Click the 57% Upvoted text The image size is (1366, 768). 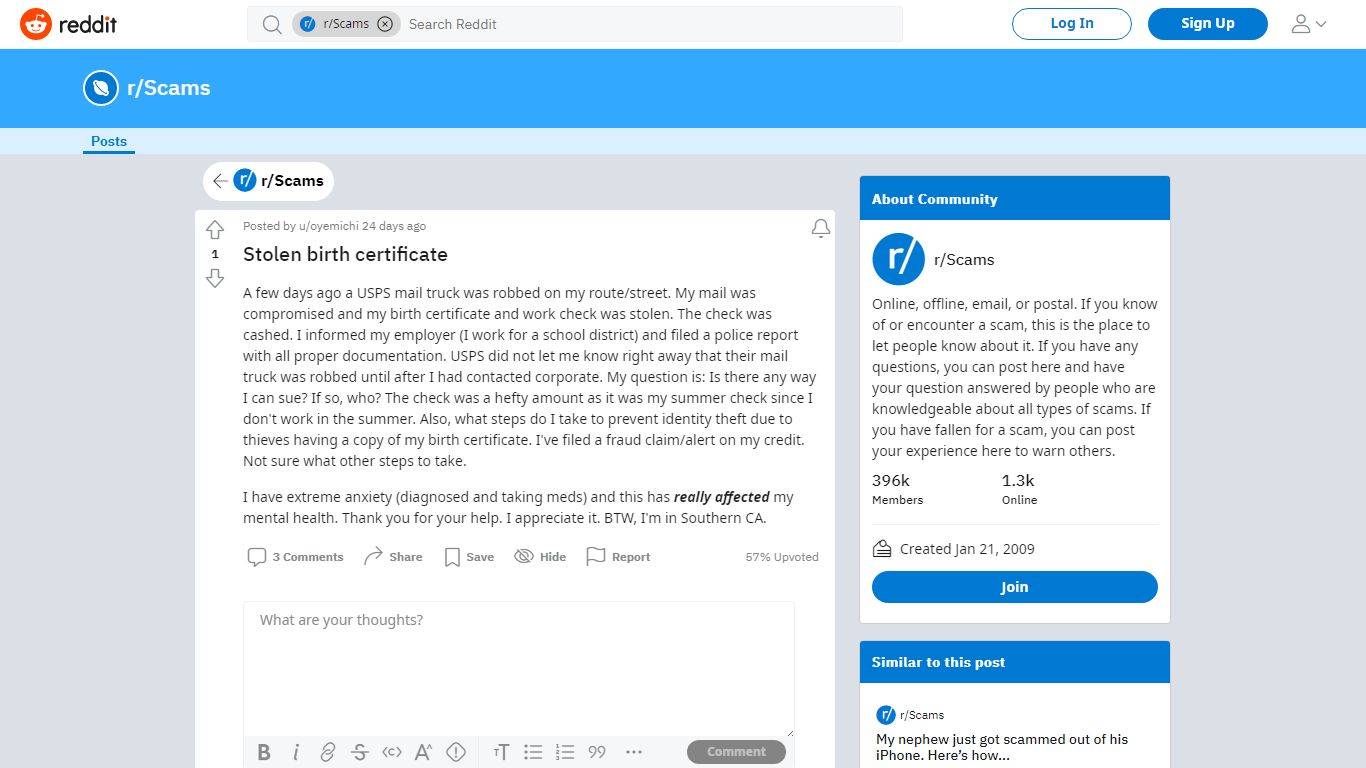click(x=782, y=557)
